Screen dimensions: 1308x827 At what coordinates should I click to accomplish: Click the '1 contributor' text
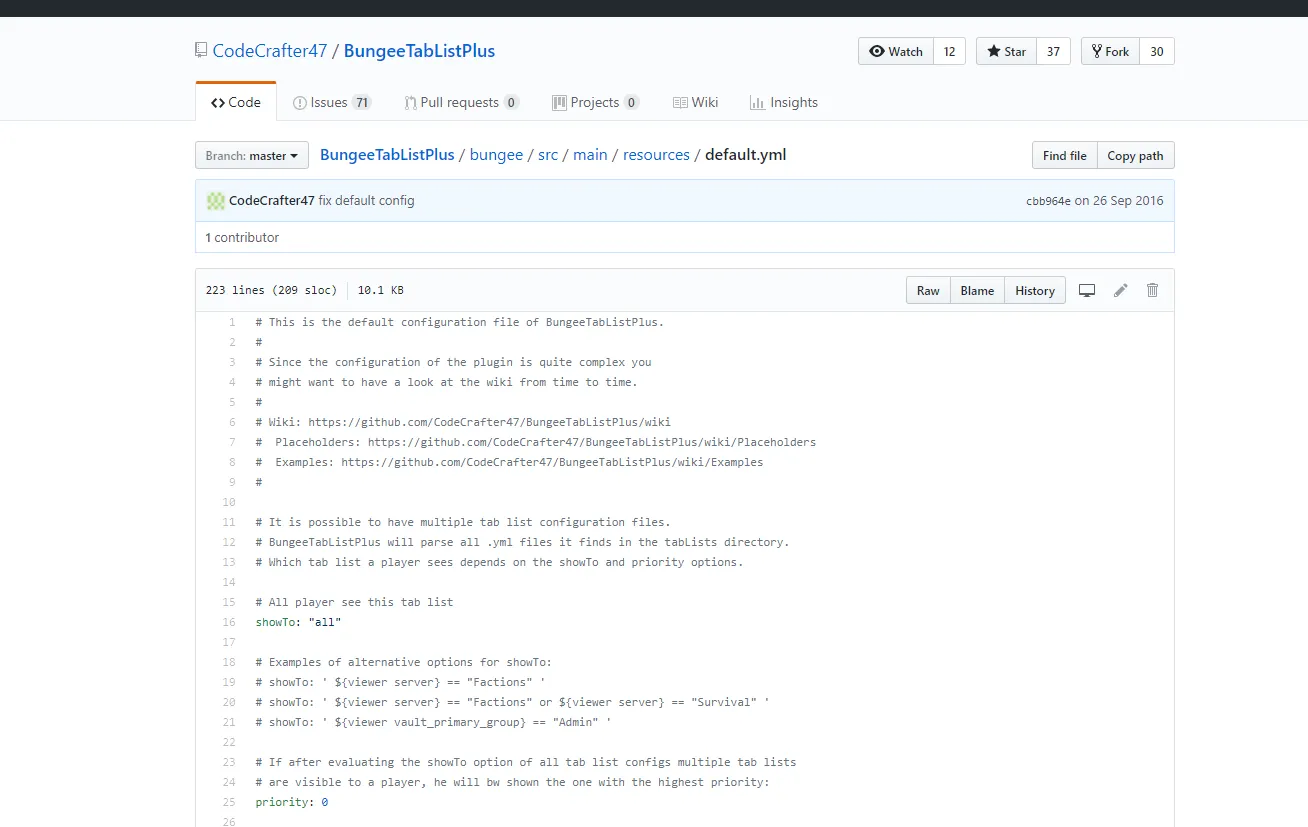[x=242, y=238]
